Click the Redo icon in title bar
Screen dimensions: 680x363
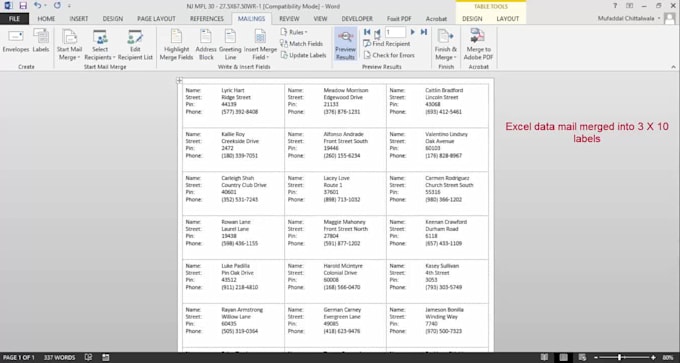pyautogui.click(x=57, y=6)
